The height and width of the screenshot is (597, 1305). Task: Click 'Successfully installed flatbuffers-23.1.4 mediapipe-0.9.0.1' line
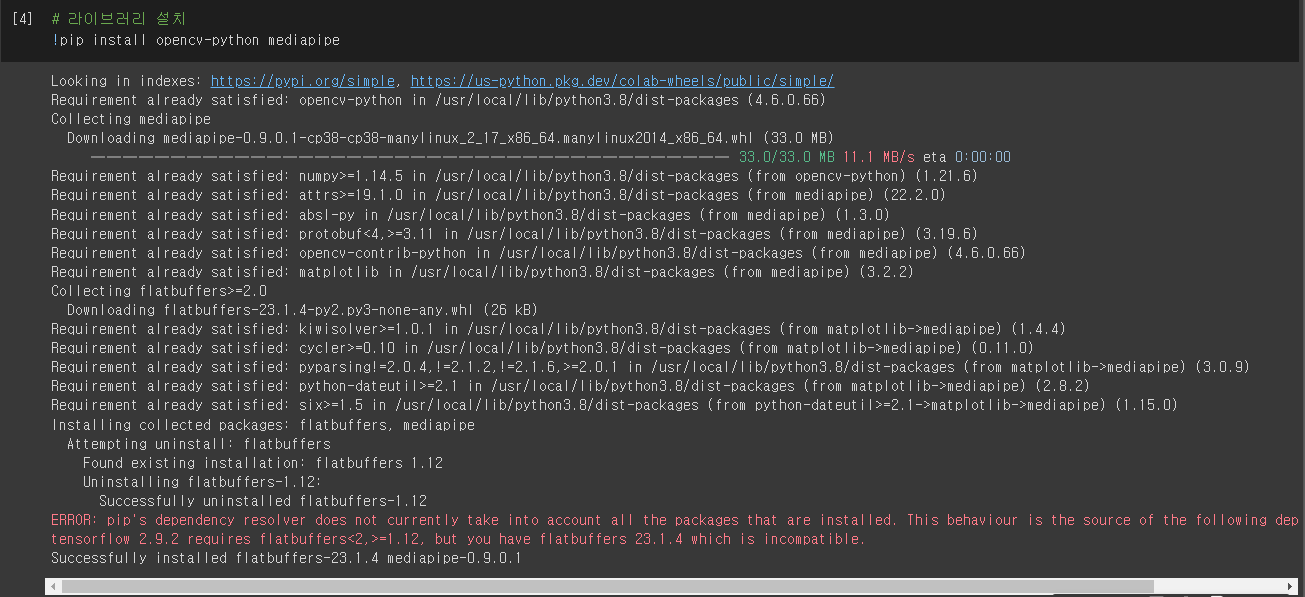point(286,557)
